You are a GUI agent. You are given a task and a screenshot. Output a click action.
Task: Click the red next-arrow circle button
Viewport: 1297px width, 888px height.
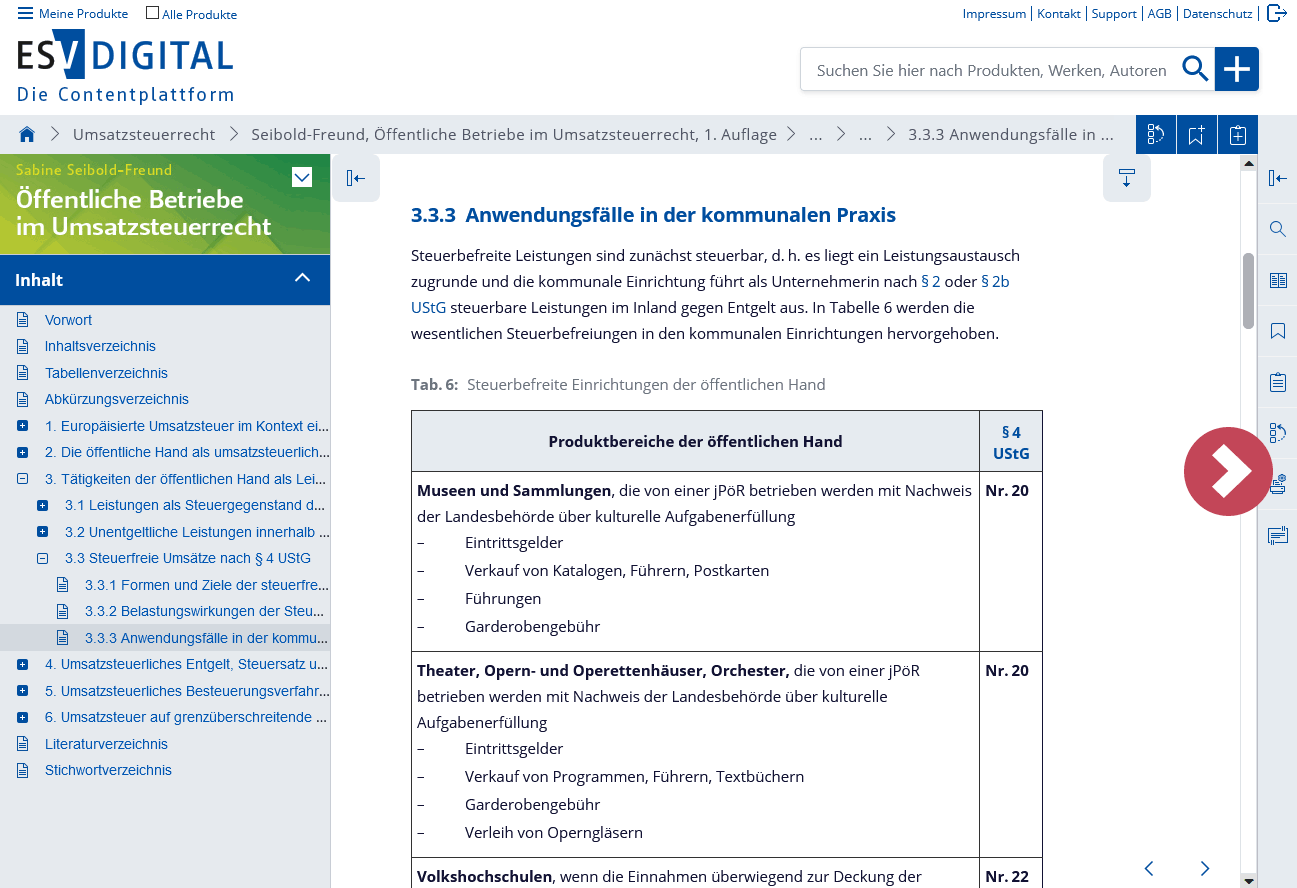click(1228, 472)
